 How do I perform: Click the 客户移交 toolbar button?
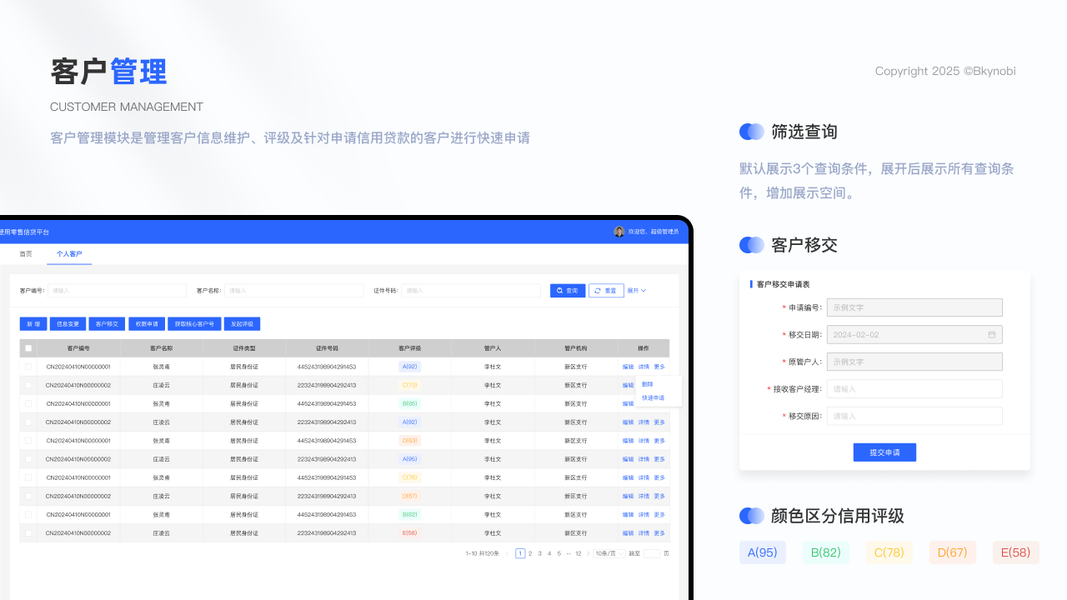(107, 324)
